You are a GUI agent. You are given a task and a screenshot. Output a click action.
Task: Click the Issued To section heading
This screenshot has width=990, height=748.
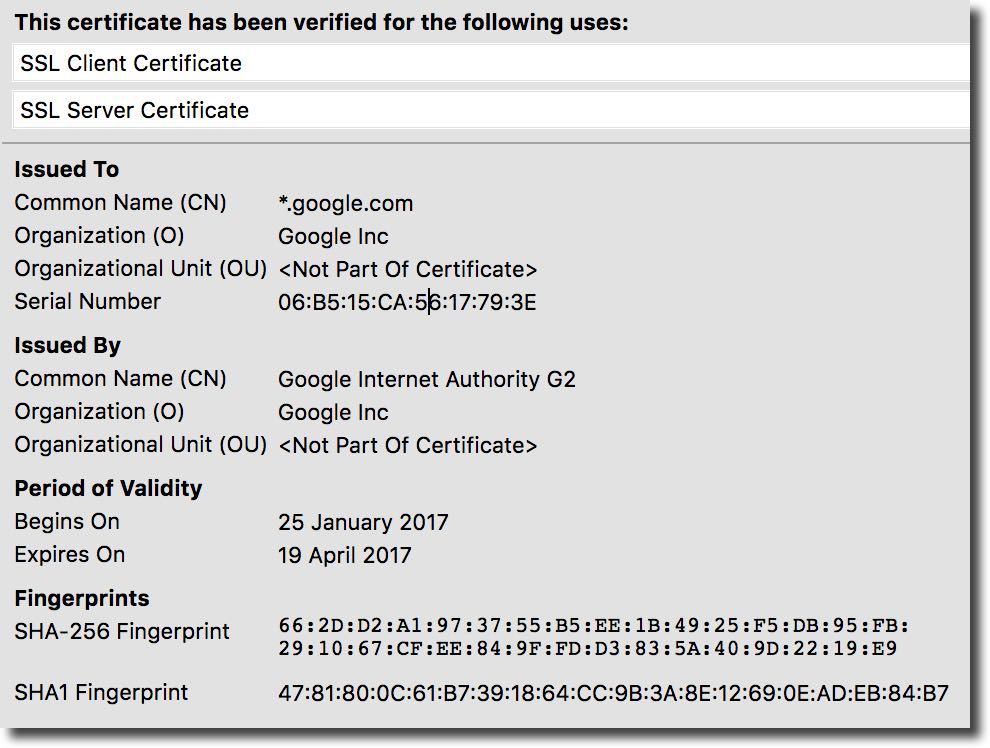click(66, 170)
